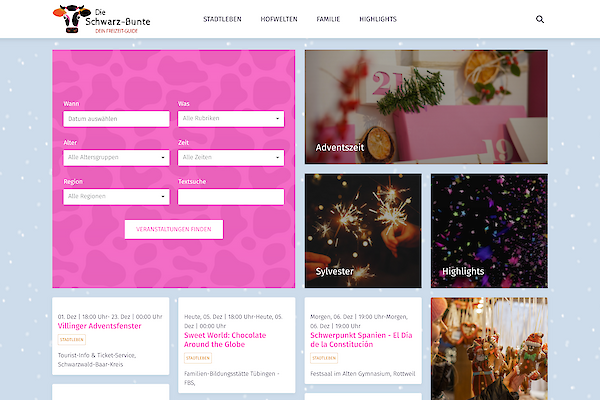Open the Highlights navigation item
Screen dimensions: 600x400
378,19
